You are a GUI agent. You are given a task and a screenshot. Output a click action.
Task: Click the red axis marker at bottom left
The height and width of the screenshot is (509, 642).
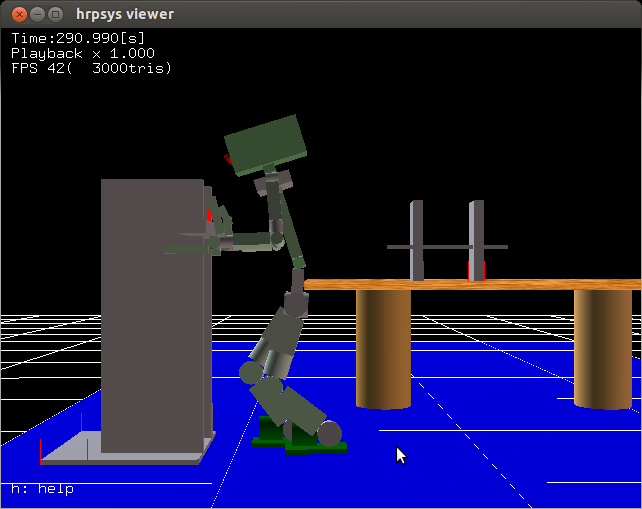click(x=40, y=452)
